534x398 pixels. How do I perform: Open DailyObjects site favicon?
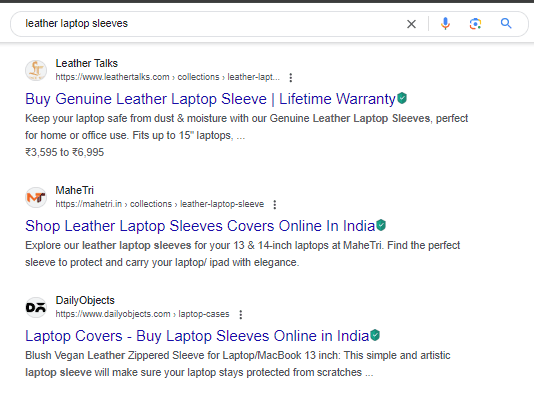[x=36, y=307]
